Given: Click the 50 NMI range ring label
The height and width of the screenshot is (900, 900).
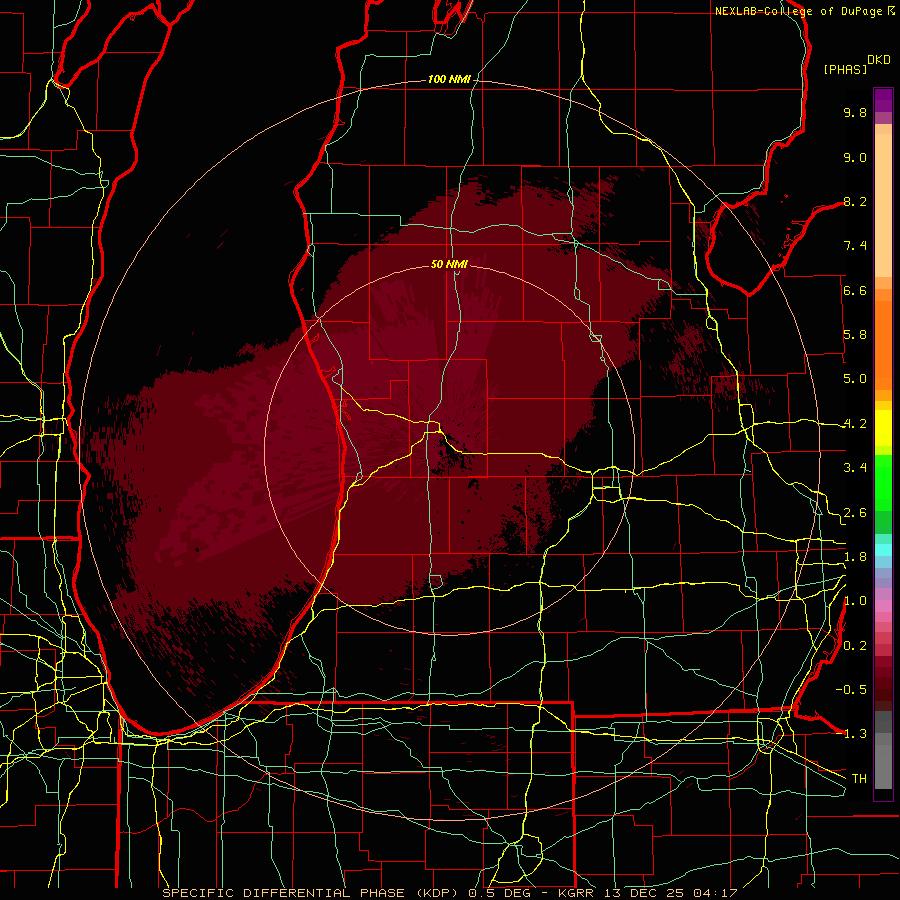Looking at the screenshot, I should click(x=449, y=264).
